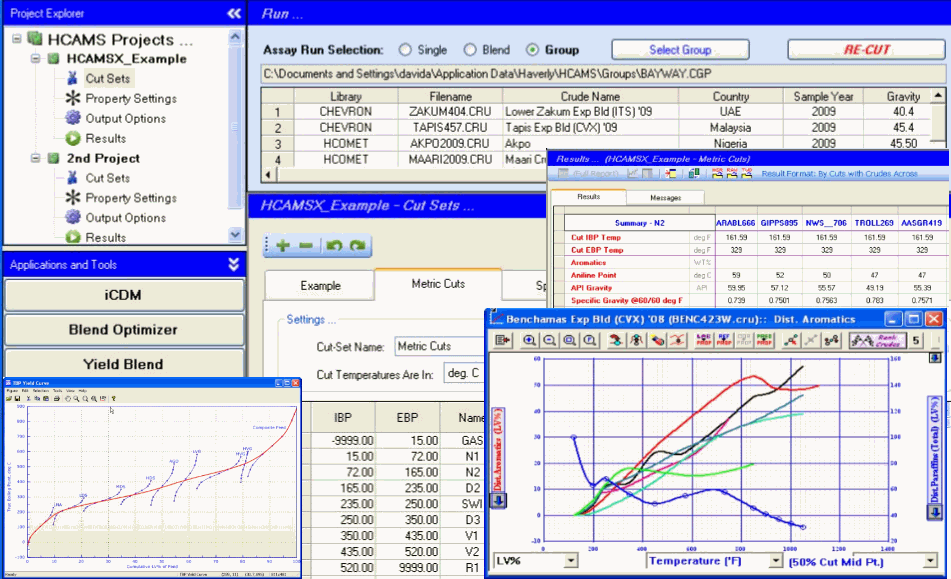Click the undo arrow in Cut Sets toolbar
Screen dimensions: 951x579
(334, 246)
